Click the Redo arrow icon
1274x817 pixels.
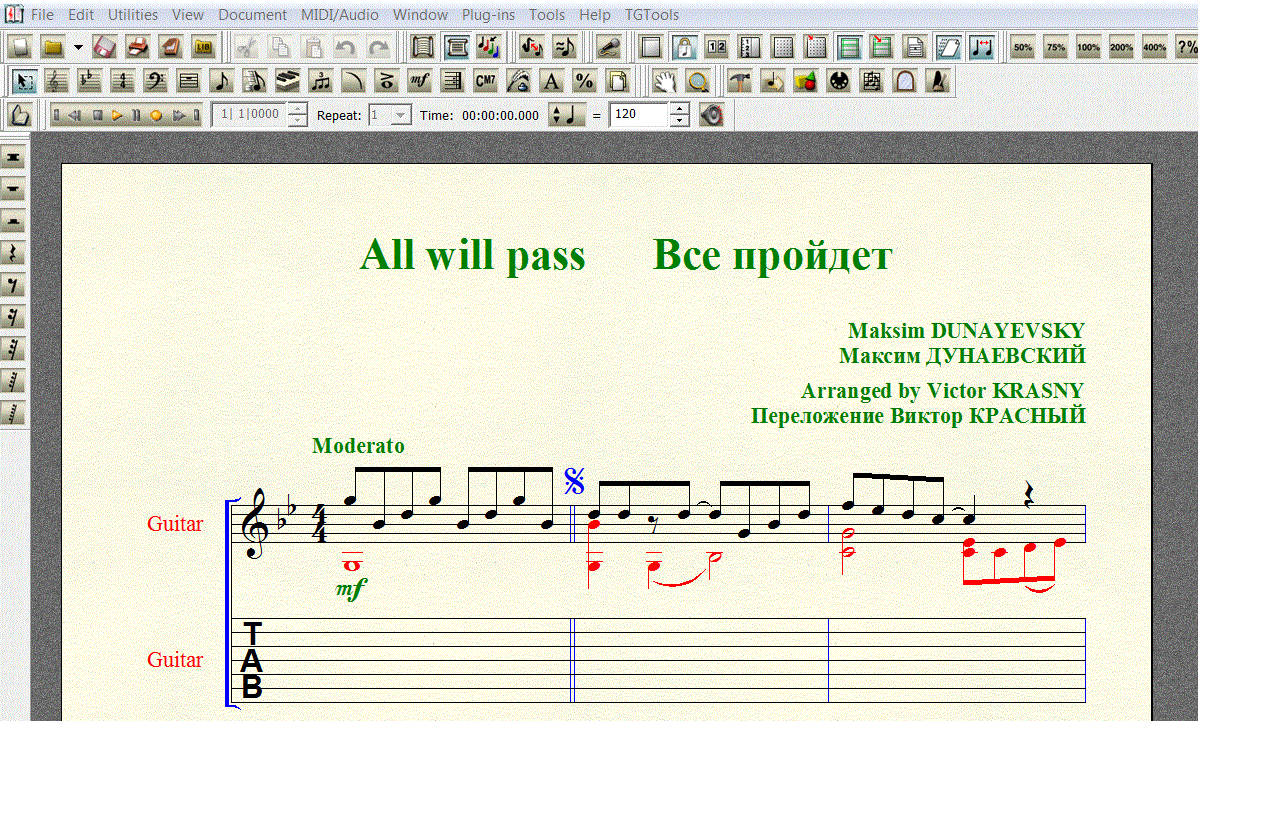tap(379, 47)
